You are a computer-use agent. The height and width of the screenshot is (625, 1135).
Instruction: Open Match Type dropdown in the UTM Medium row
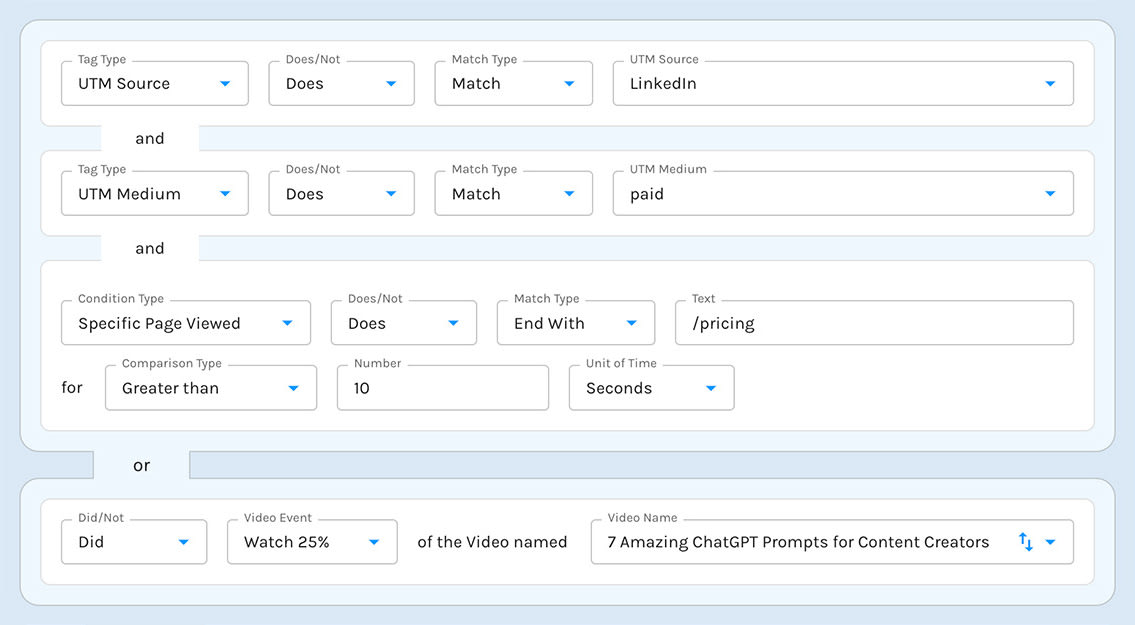[x=513, y=194]
